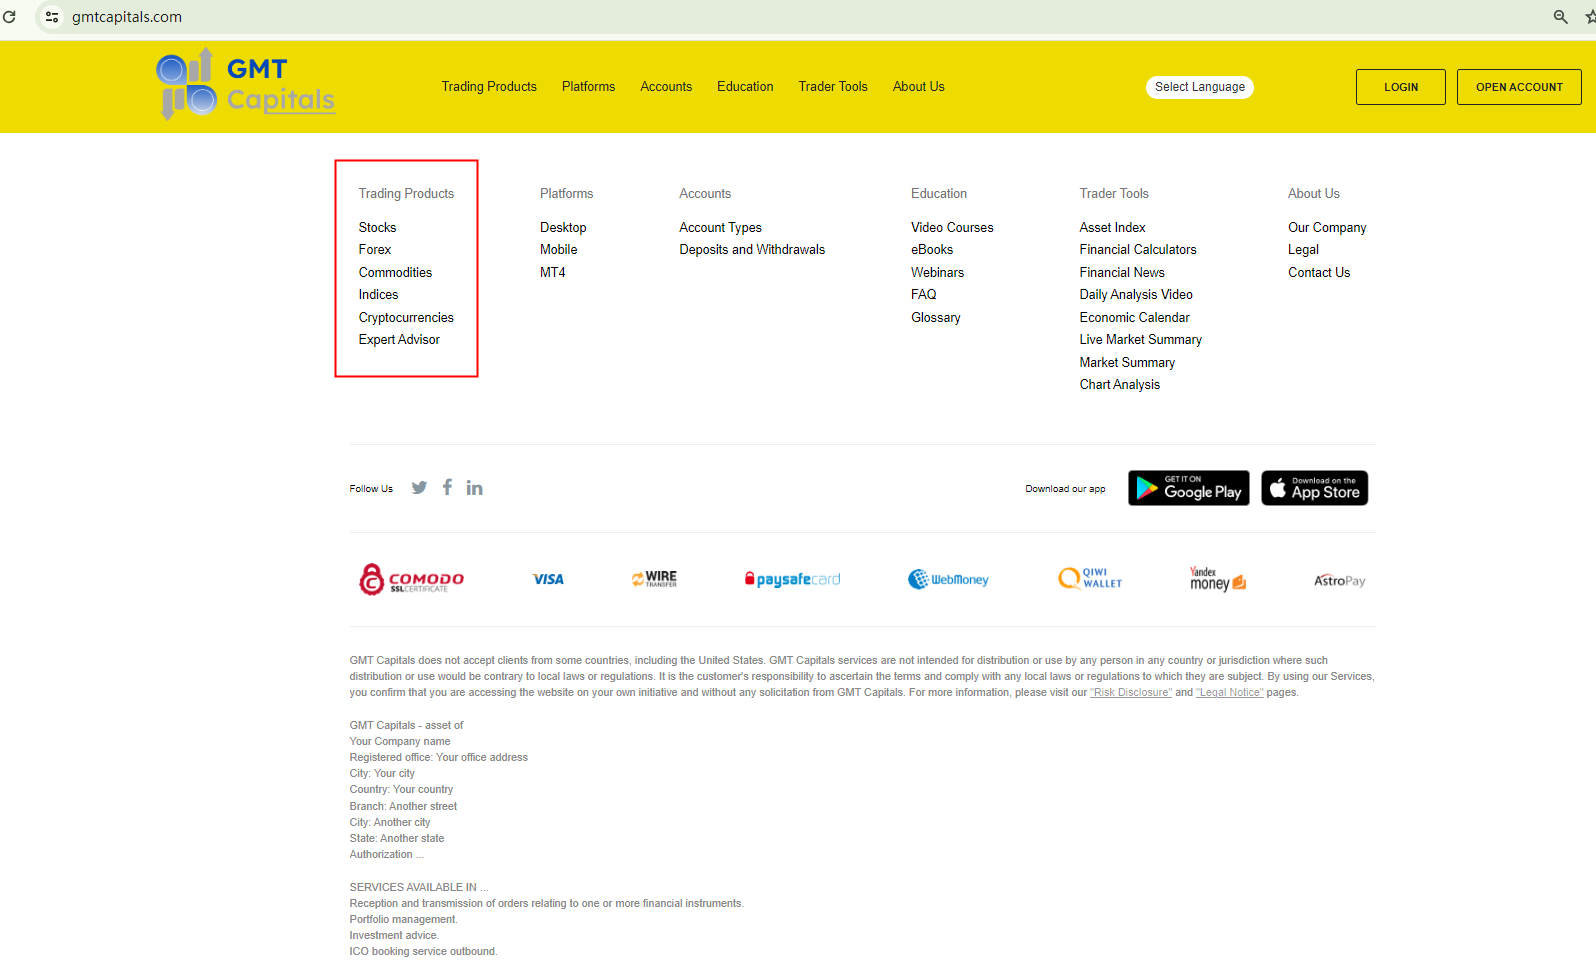Image resolution: width=1596 pixels, height=974 pixels.
Task: Click the zoom magnifier icon in address bar
Action: [x=1560, y=17]
